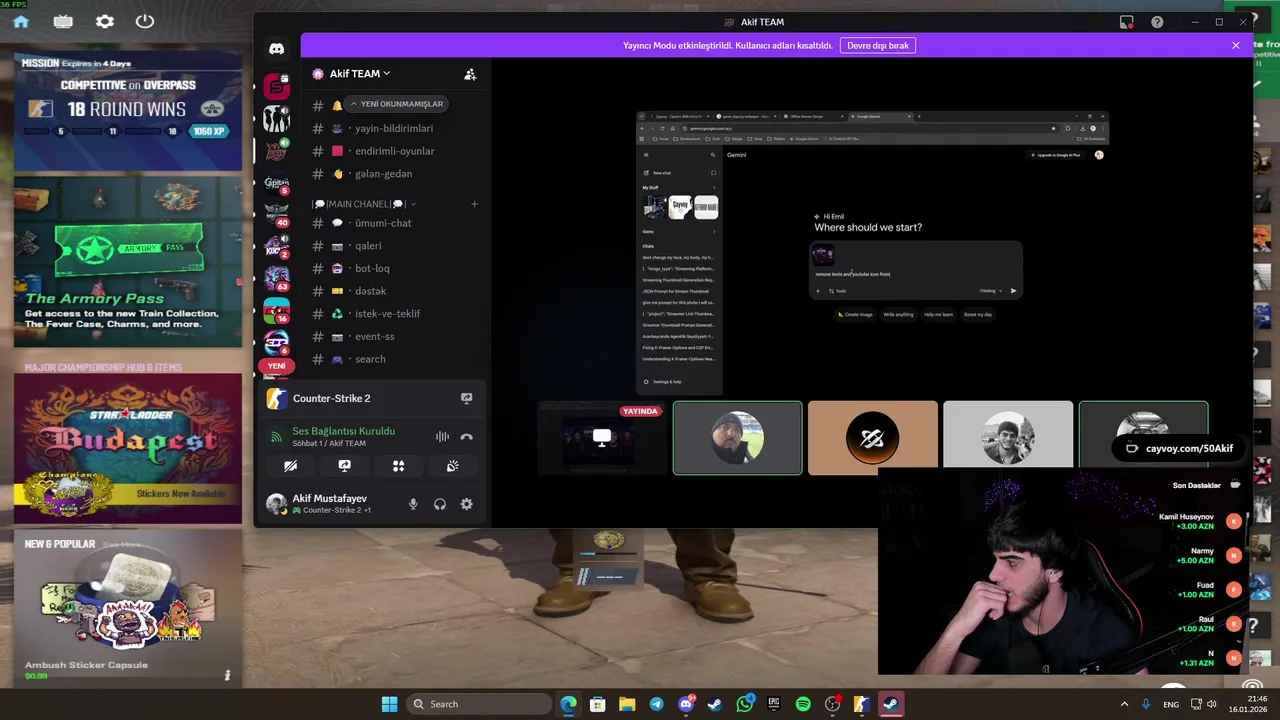
Task: Stop streaming Counter-Strike 2 screen icon
Action: [x=466, y=398]
